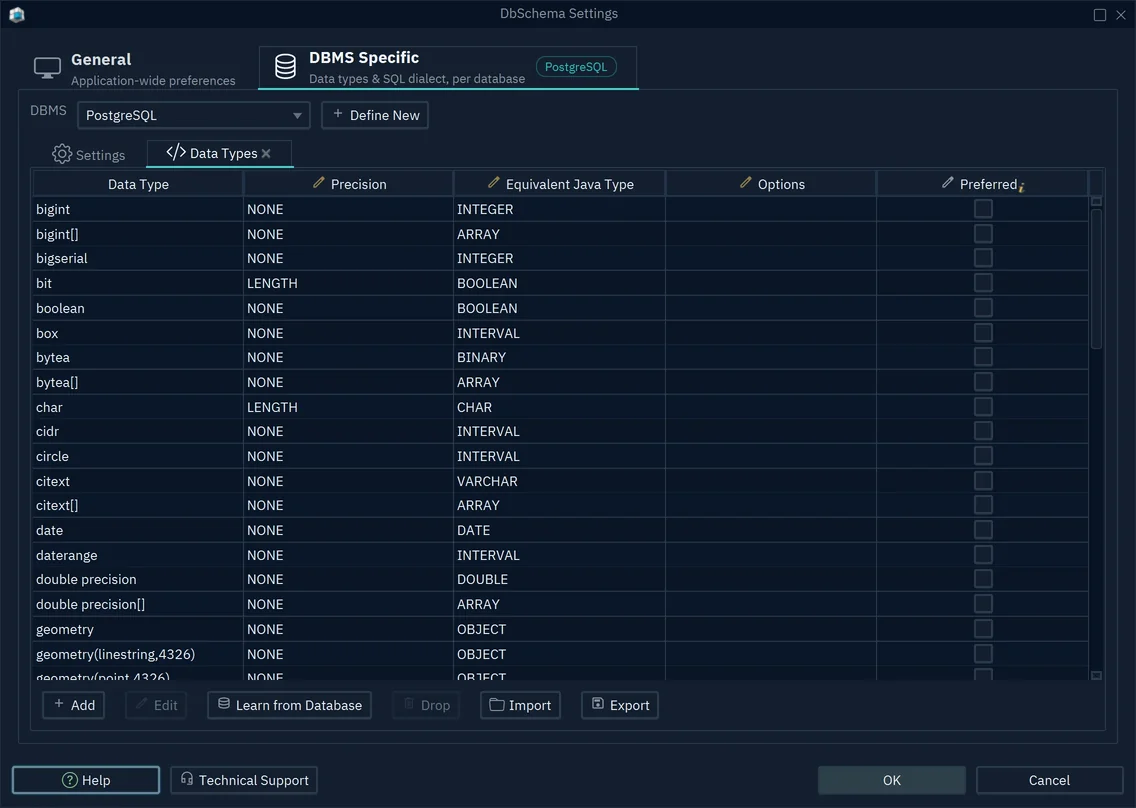Click CHAR Java type cell for char row

559,407
